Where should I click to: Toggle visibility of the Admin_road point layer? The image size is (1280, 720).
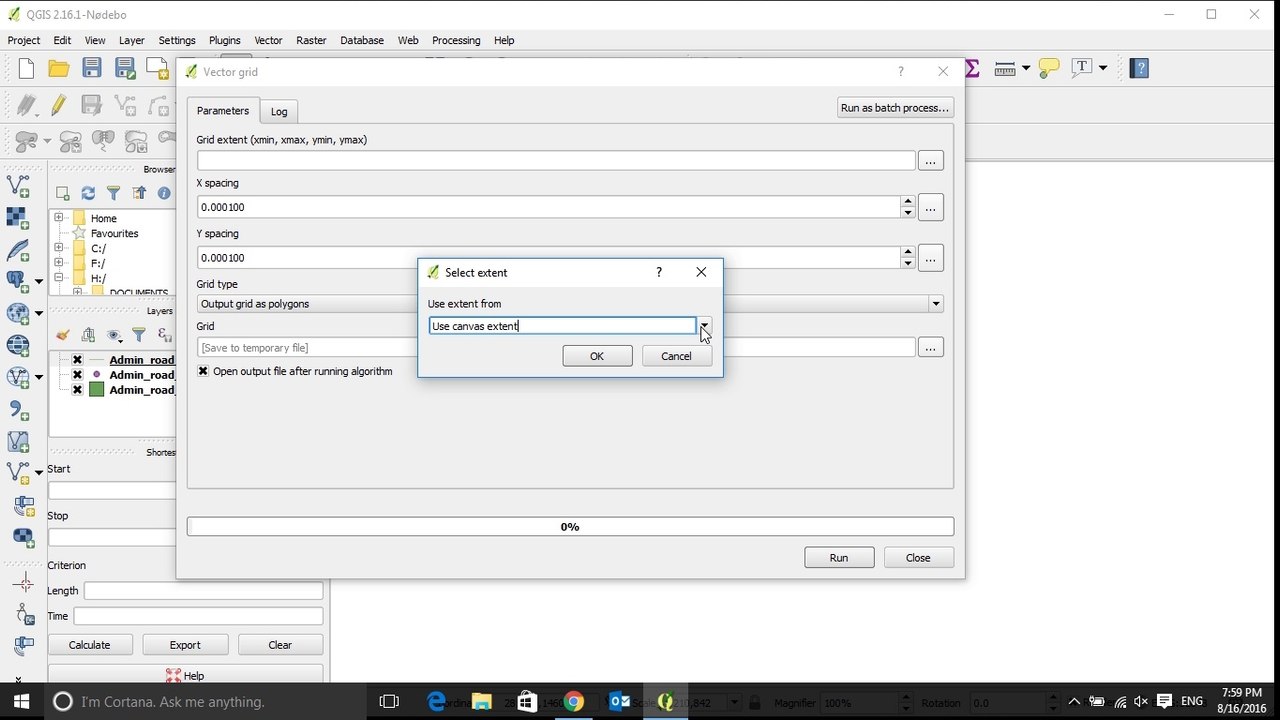tap(77, 375)
